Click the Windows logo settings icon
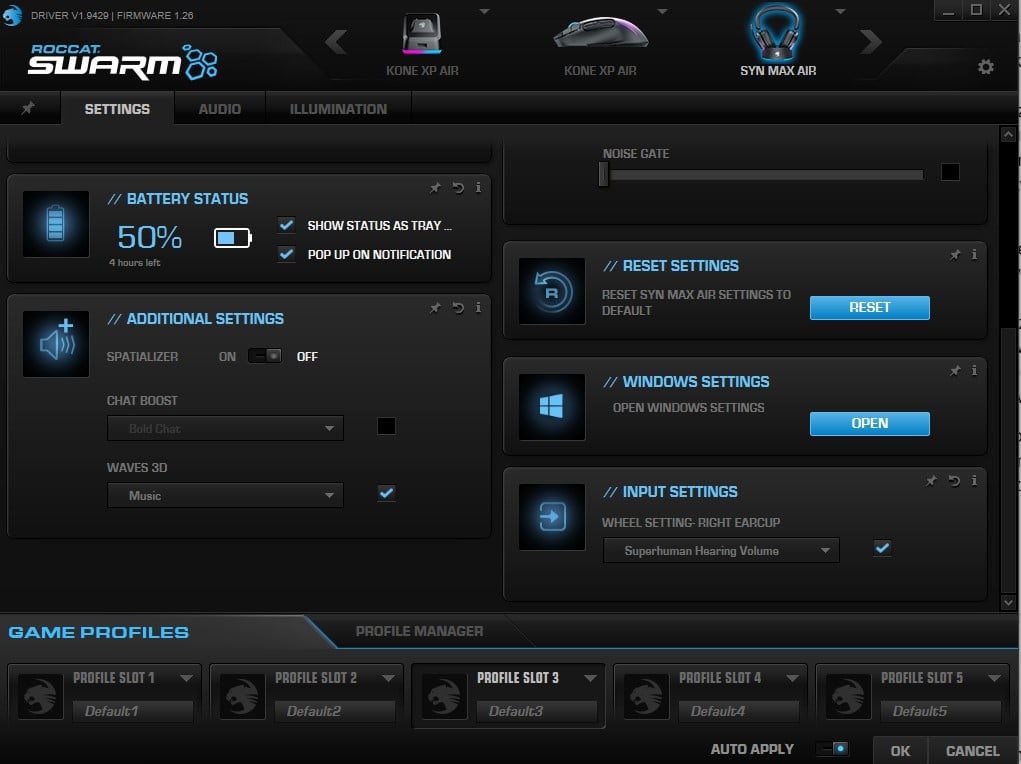Viewport: 1021px width, 764px height. (552, 406)
